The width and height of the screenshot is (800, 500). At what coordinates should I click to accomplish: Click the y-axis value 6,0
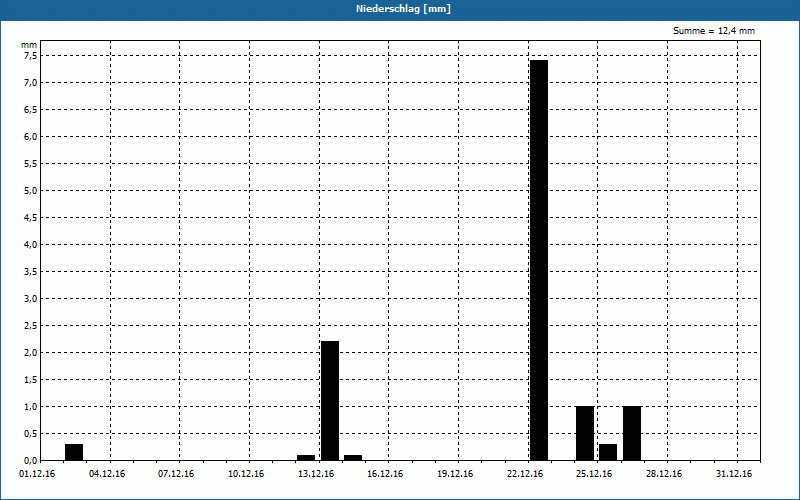point(31,137)
